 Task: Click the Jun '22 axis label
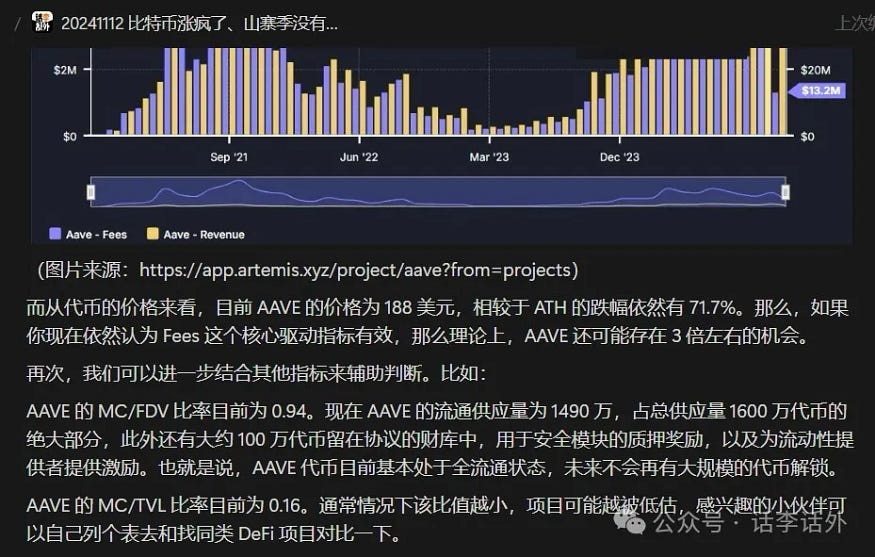click(359, 157)
